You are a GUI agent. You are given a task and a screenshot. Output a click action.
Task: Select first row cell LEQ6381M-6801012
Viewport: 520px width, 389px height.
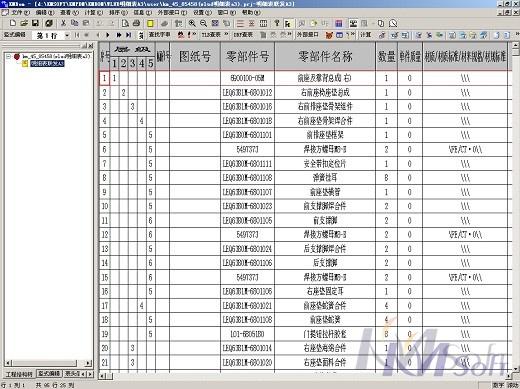click(x=247, y=92)
